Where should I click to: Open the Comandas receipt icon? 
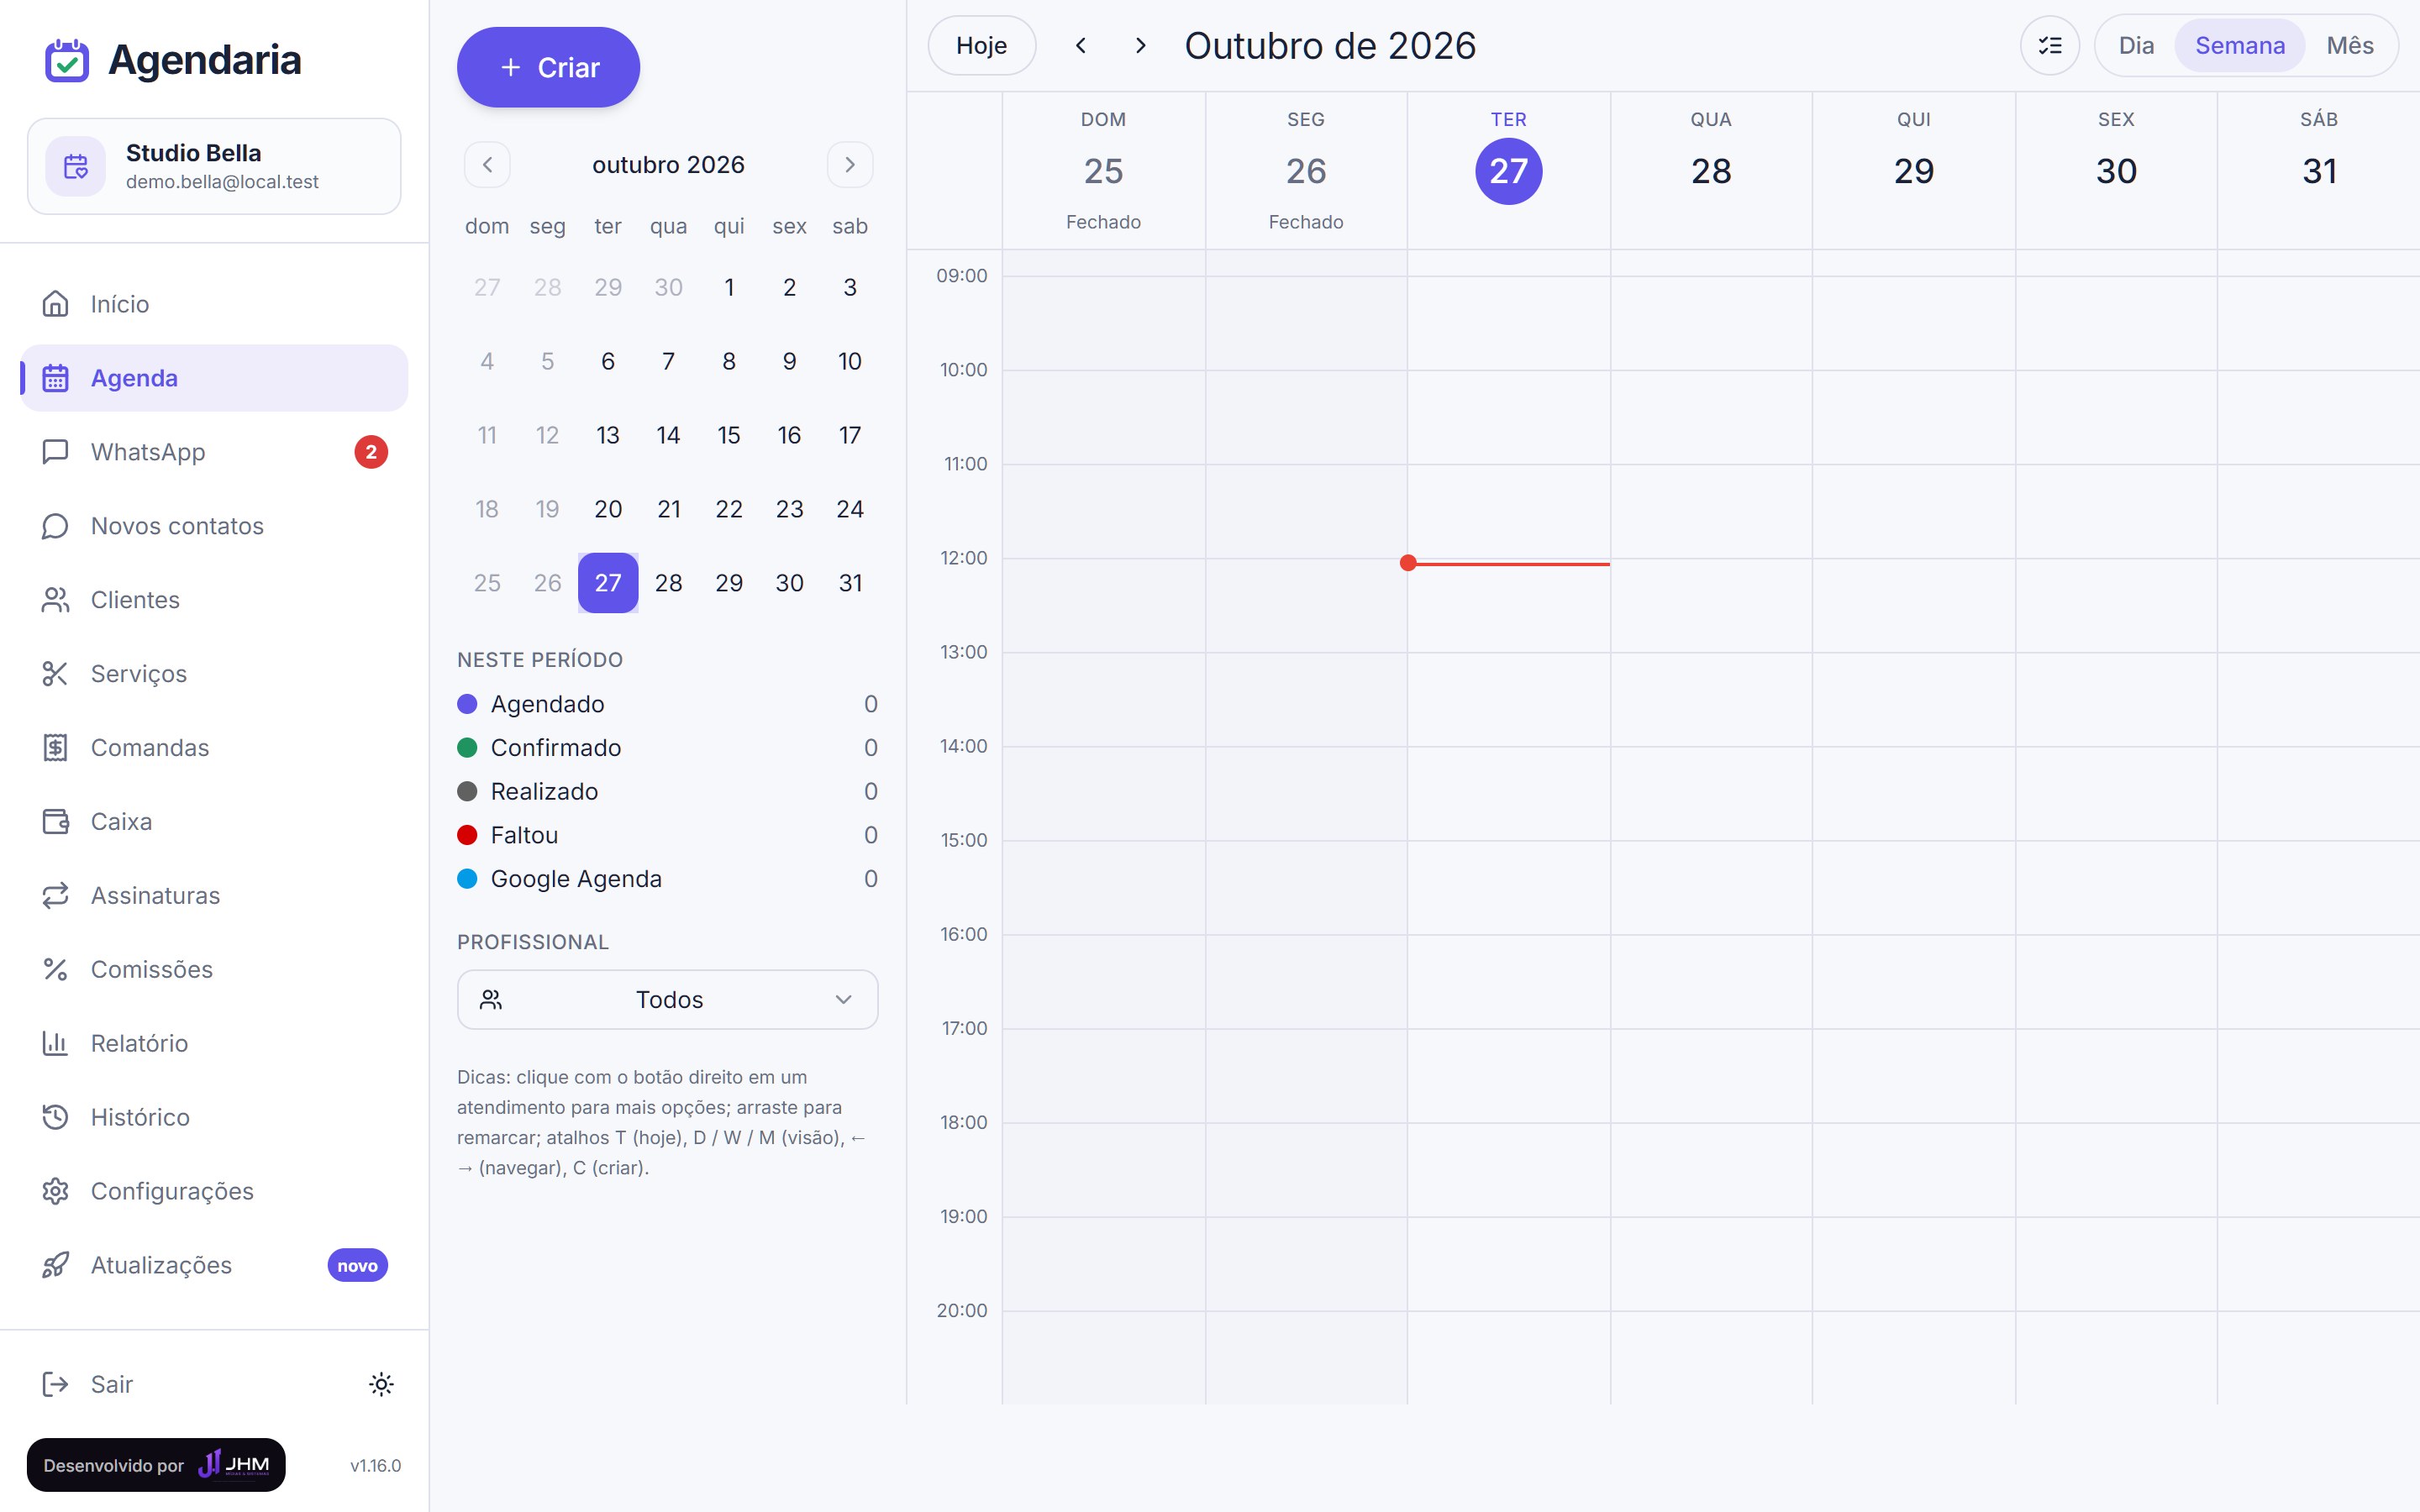(x=55, y=747)
